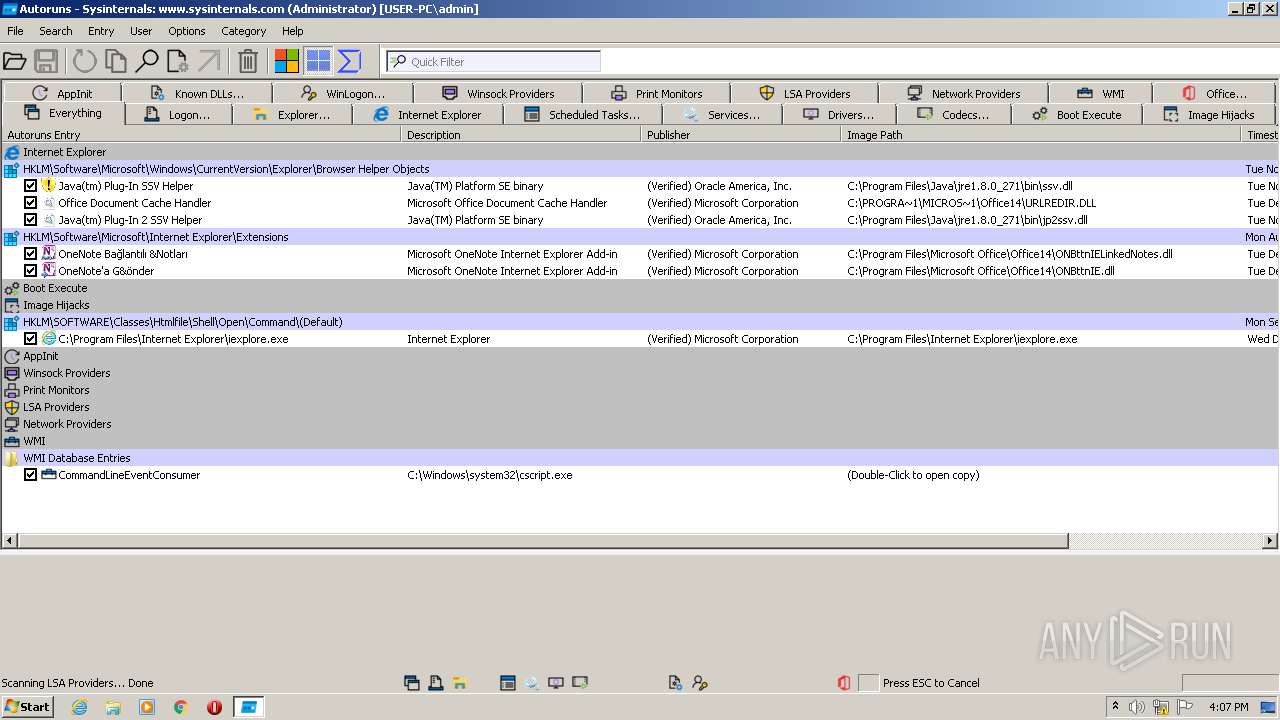Uncheck Java(tm) Plug-In 2 SSV Helper entry
The width and height of the screenshot is (1280, 720).
pyautogui.click(x=30, y=220)
